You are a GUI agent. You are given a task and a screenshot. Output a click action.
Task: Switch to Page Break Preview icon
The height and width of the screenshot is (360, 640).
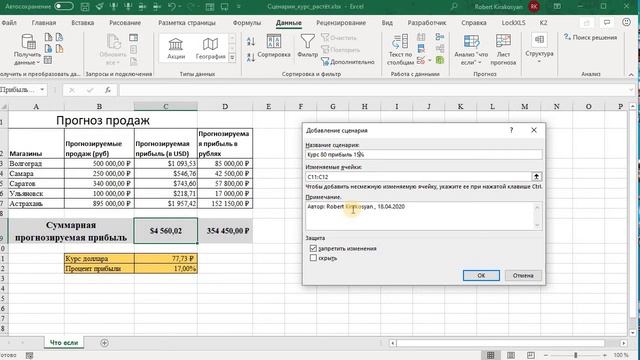[531, 355]
